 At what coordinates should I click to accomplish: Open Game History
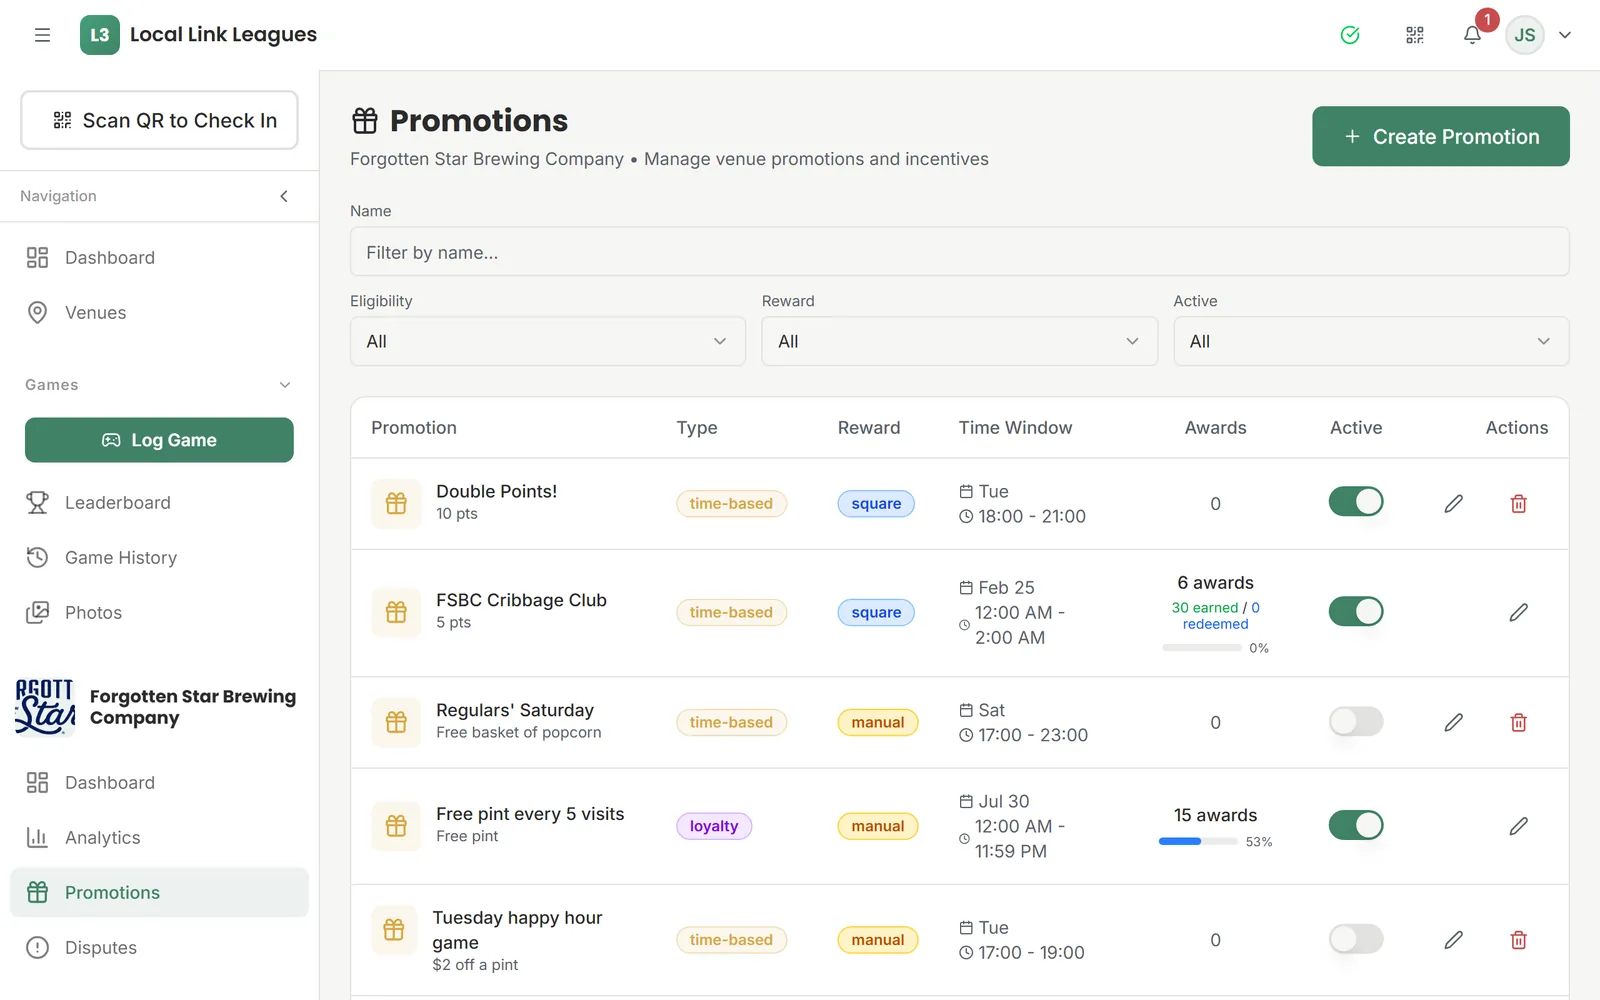click(x=160, y=558)
